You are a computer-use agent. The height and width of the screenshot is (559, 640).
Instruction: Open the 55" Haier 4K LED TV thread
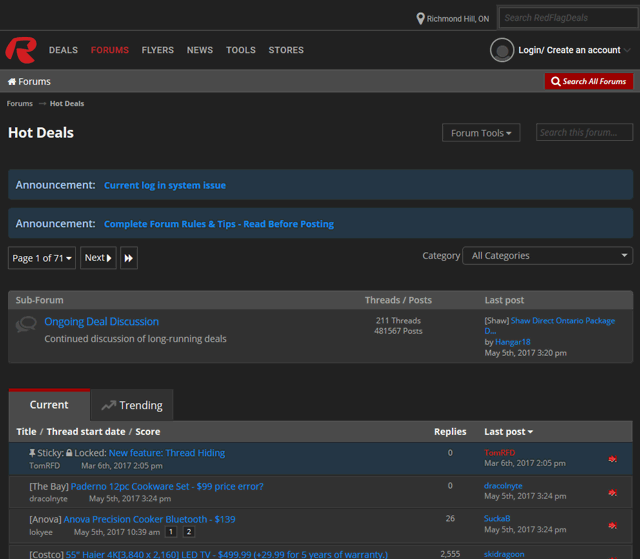tap(227, 555)
